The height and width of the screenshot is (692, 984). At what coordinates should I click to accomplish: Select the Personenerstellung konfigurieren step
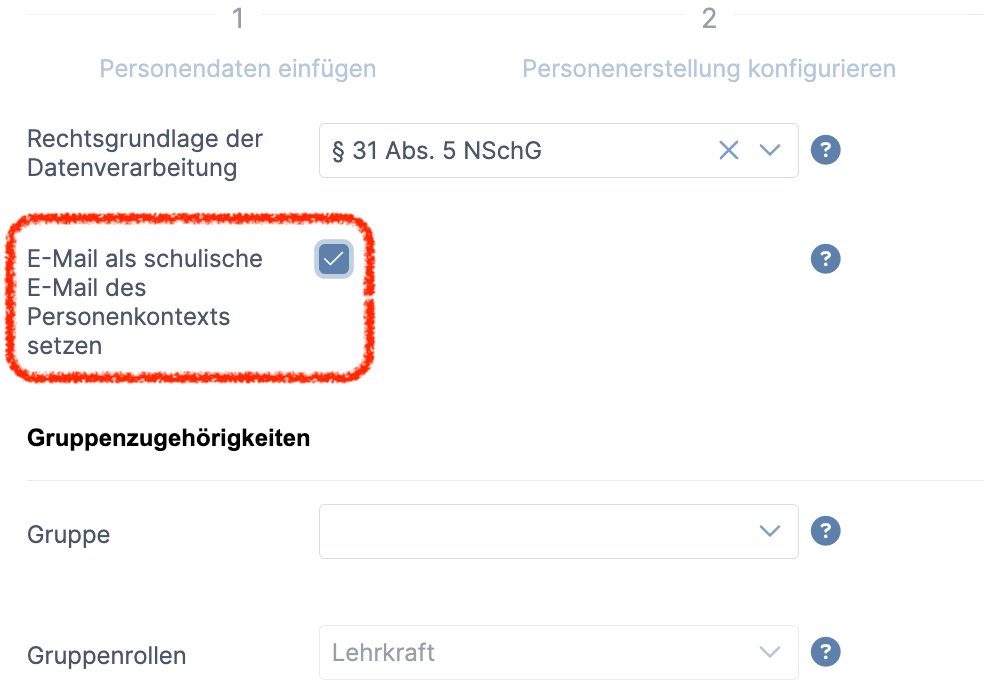point(709,69)
